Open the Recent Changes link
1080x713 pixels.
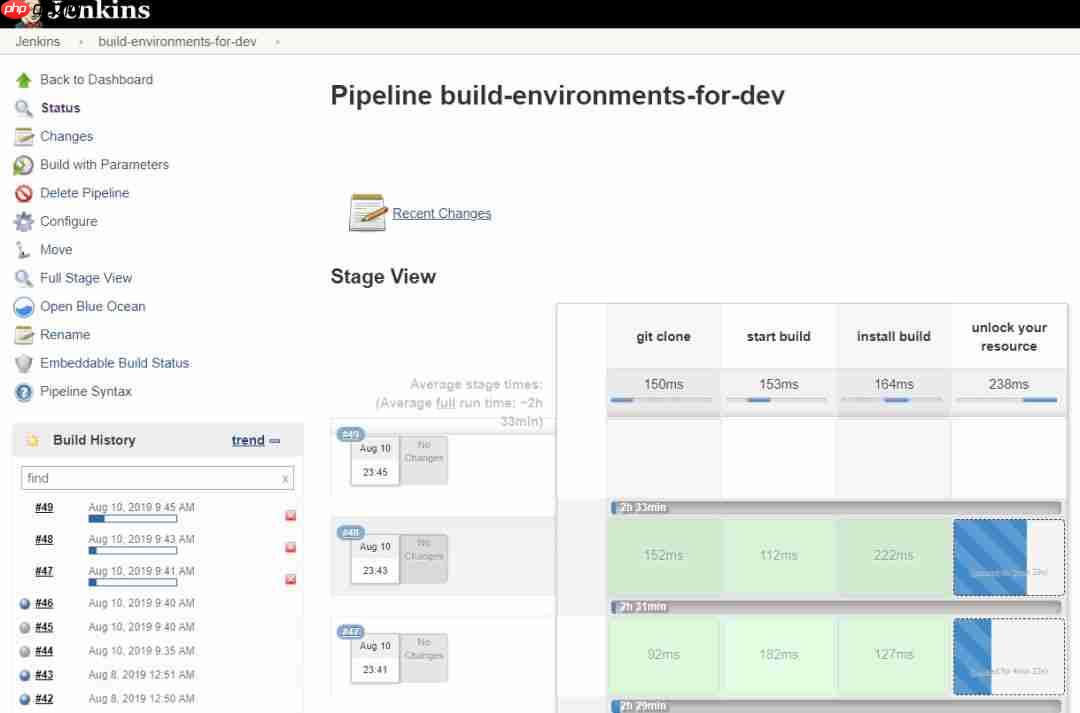coord(441,213)
